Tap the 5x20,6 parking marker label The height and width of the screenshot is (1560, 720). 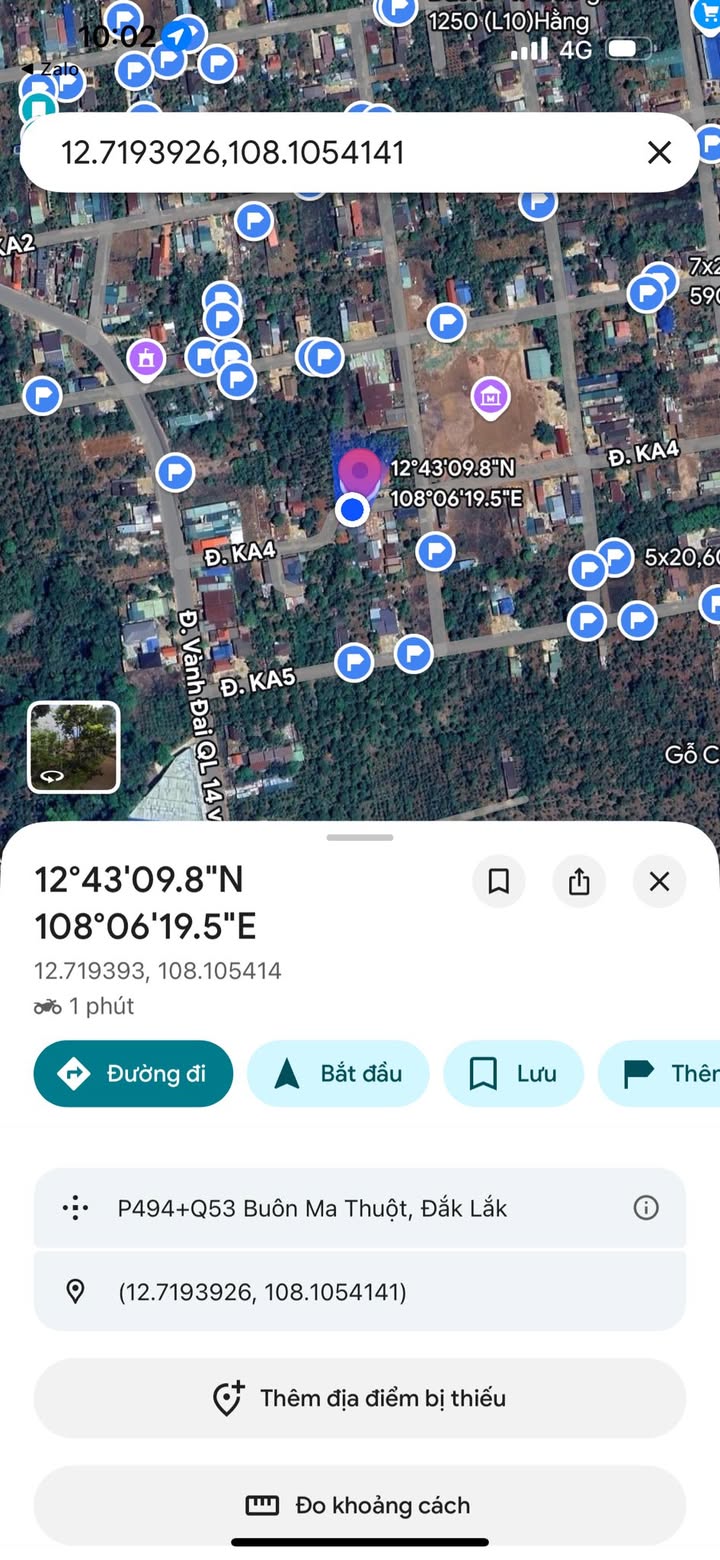coord(681,557)
